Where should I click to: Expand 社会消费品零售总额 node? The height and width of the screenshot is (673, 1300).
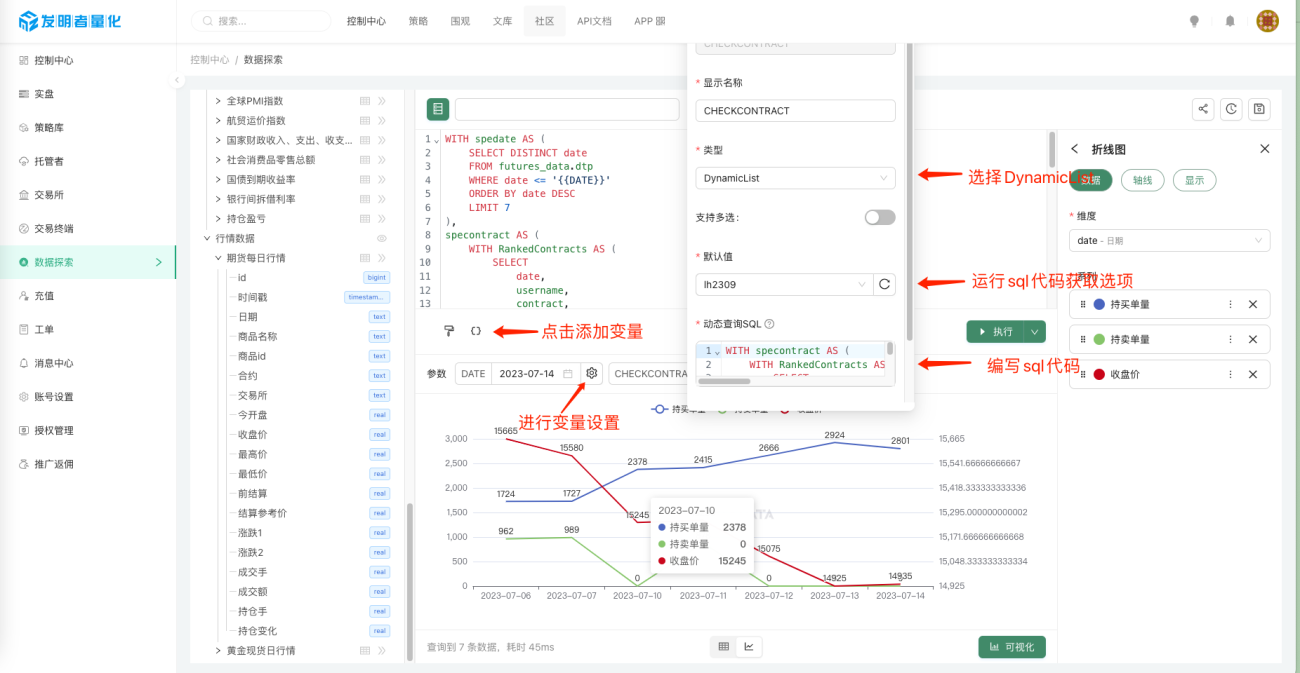[x=218, y=160]
